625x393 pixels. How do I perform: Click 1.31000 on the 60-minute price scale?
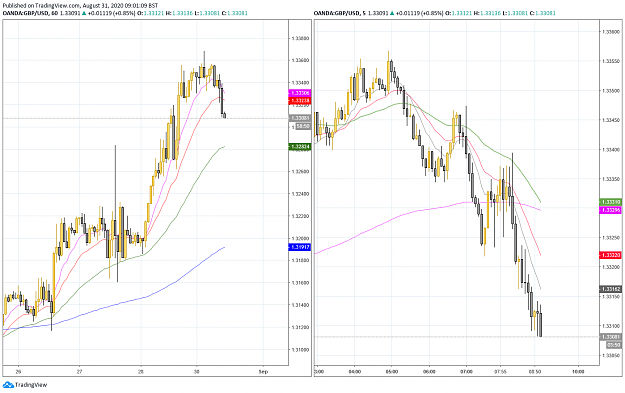301,350
